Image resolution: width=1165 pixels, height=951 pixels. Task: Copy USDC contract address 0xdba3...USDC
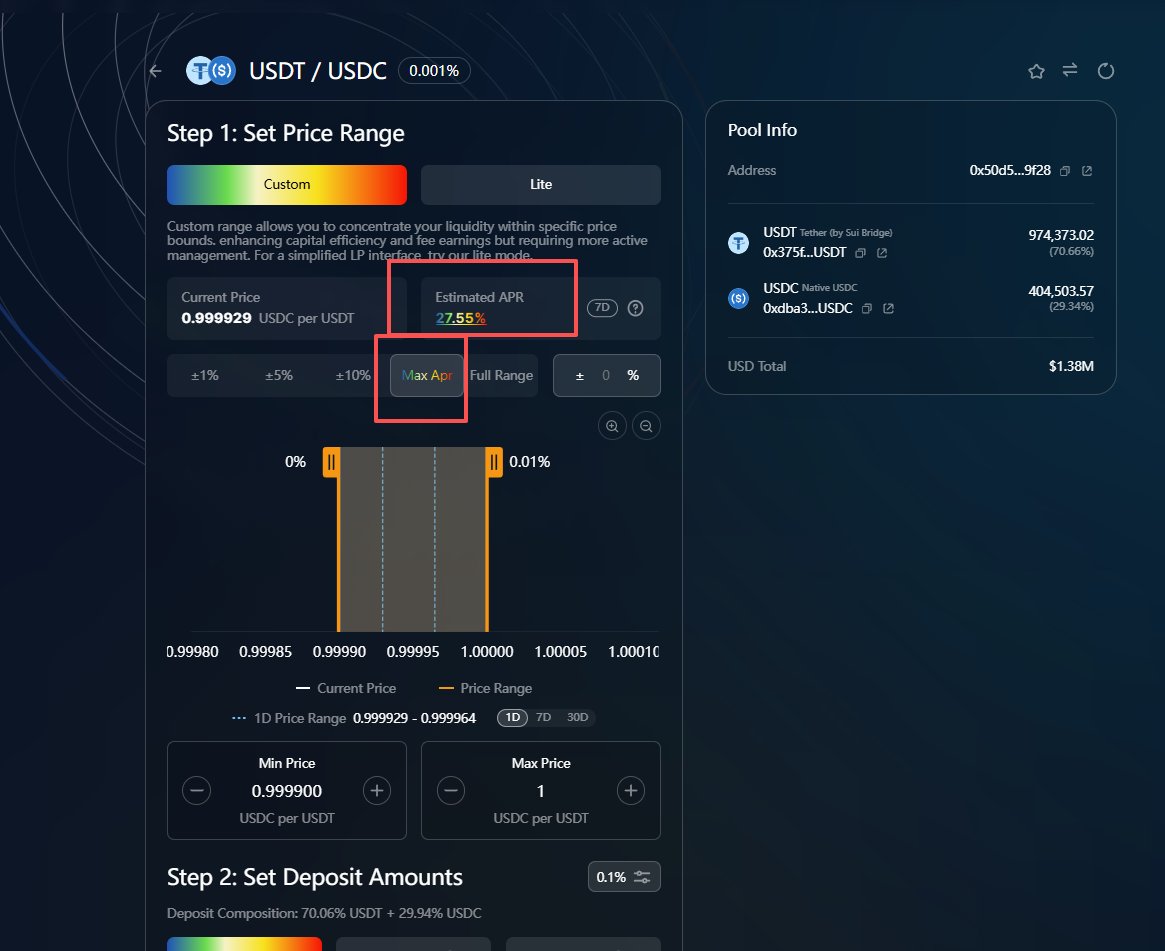coord(866,308)
